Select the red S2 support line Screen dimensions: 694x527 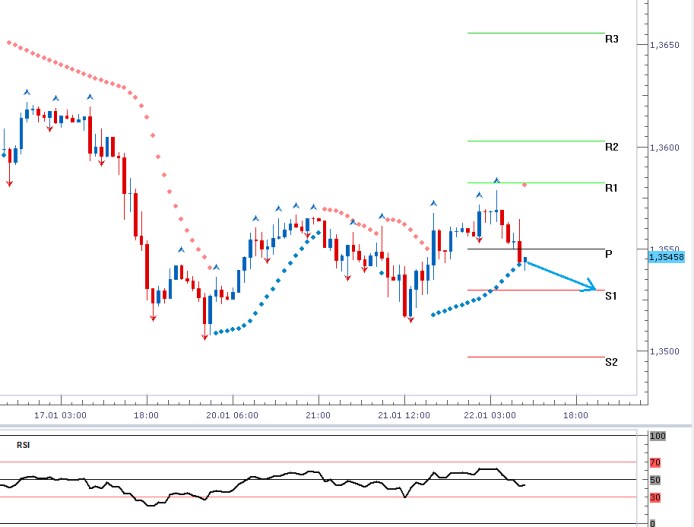536,357
